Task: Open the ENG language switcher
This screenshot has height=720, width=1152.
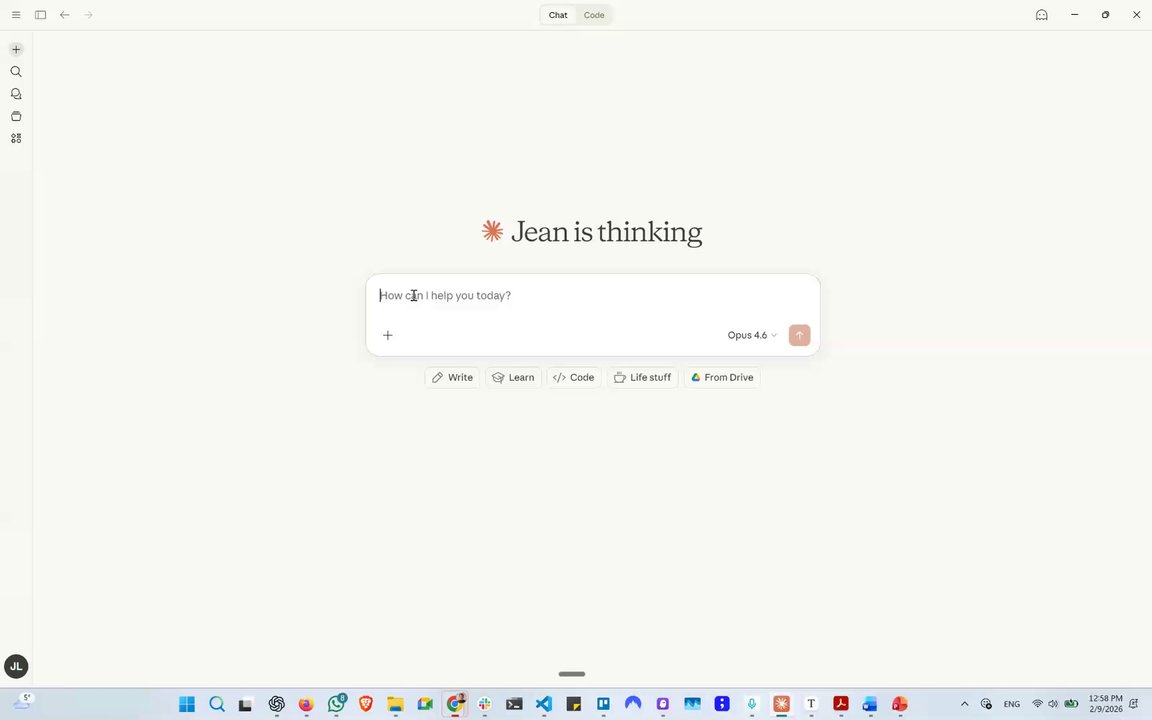Action: click(x=1012, y=704)
